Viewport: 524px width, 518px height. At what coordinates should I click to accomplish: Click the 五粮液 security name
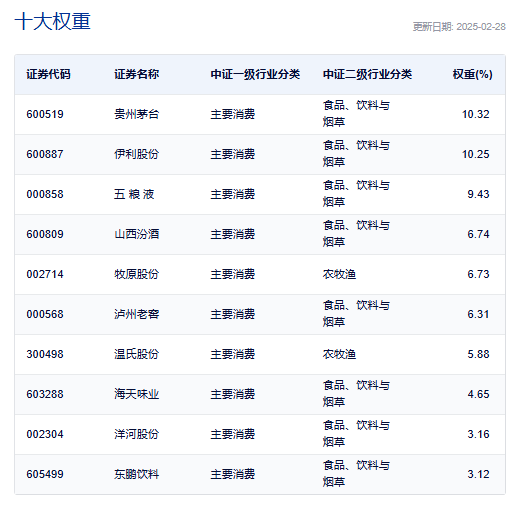(x=134, y=194)
